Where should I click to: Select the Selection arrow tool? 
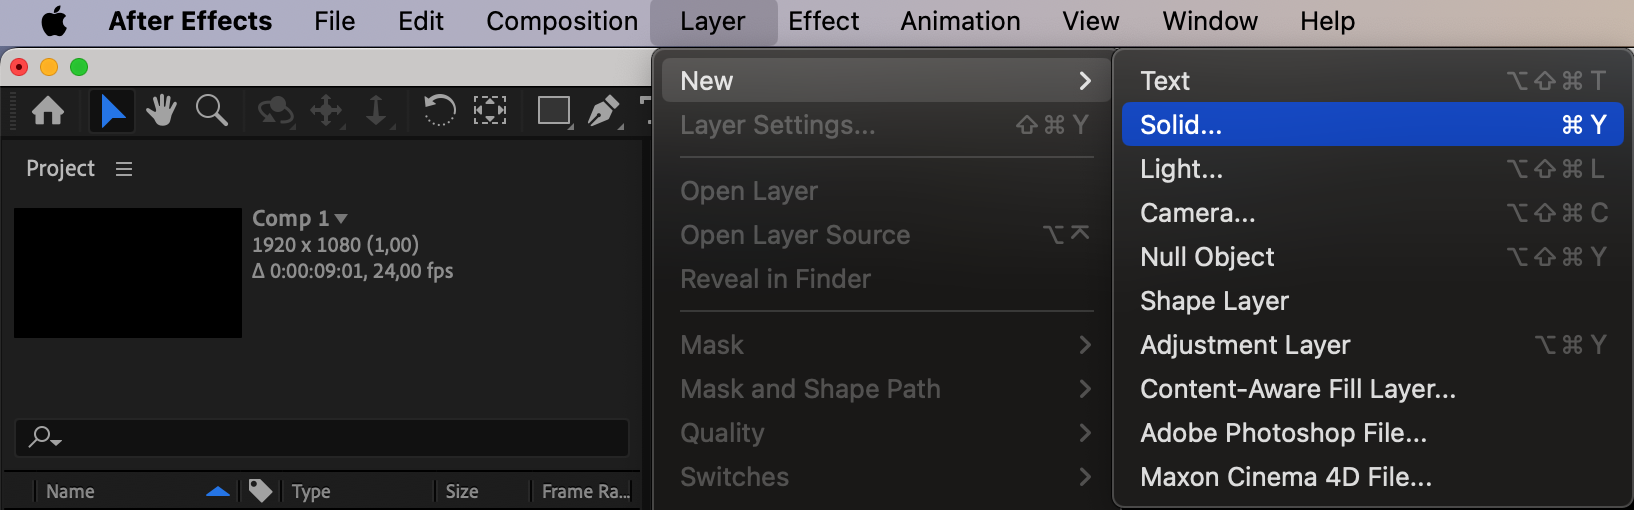click(x=112, y=110)
